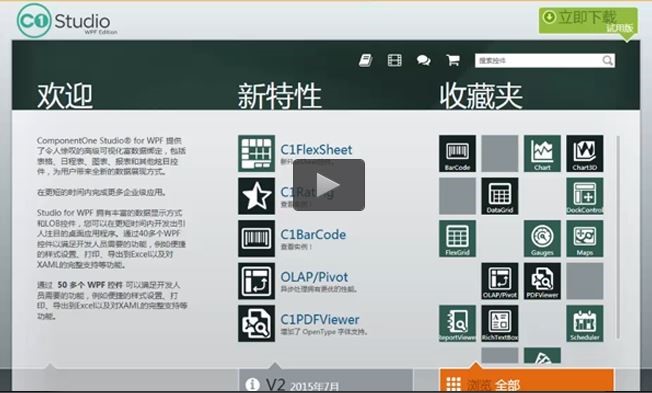652x393 pixels.
Task: Open the C1PDFViewer icon in new features
Action: [x=257, y=324]
